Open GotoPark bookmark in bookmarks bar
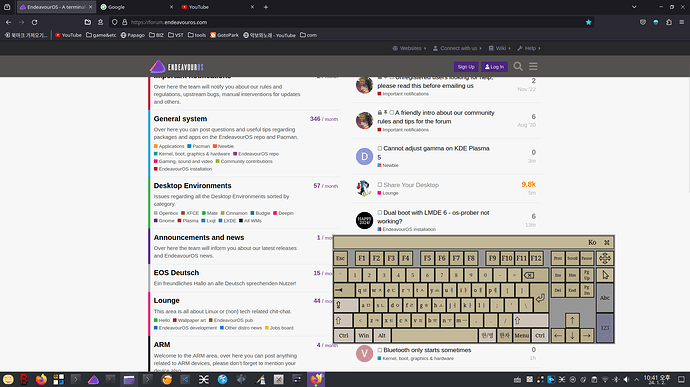Screen dimensions: 690x387 (224, 35)
